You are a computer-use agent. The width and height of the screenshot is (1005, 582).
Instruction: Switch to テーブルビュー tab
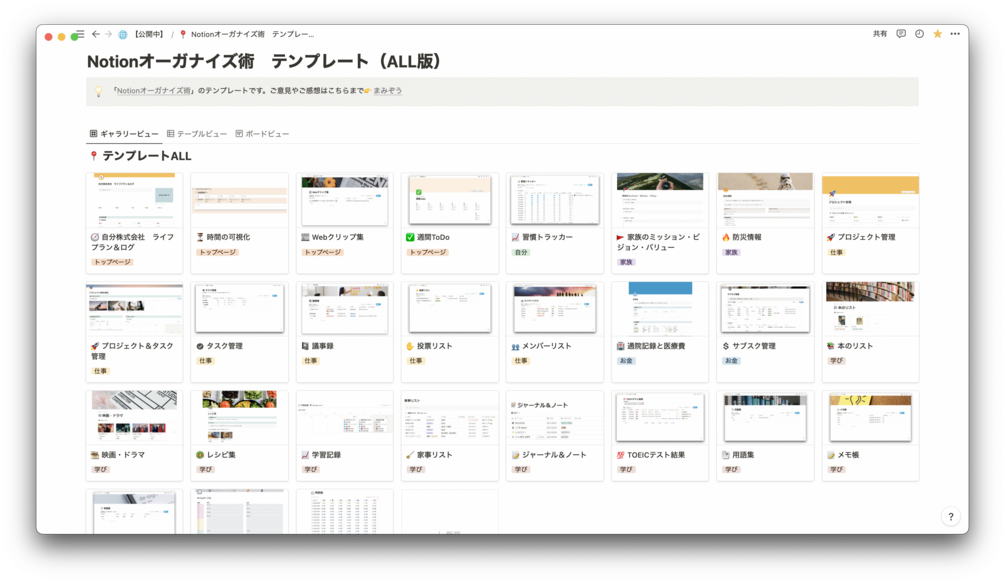[197, 134]
